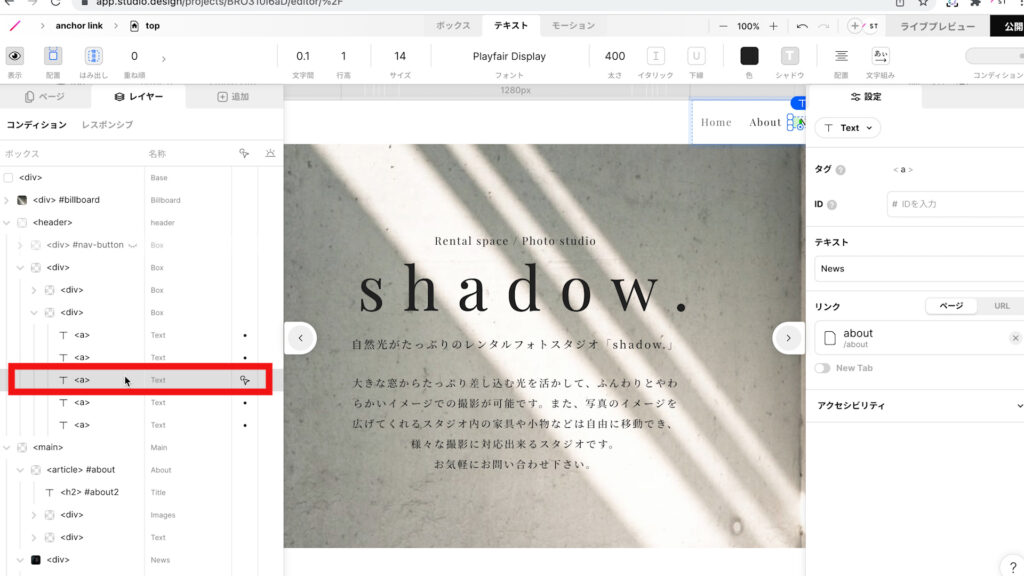Click the motion column header icon

pyautogui.click(x=270, y=153)
